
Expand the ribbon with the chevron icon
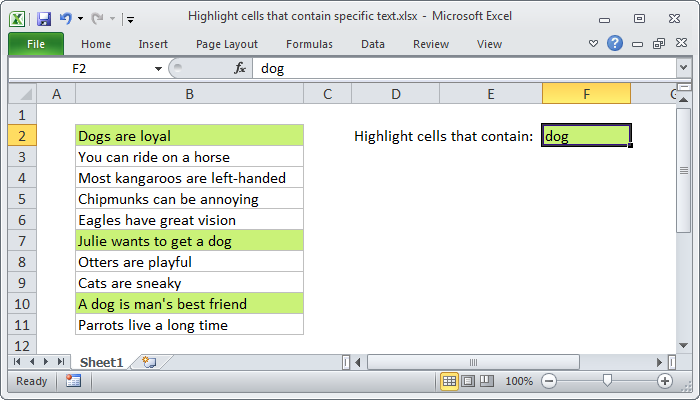(x=593, y=44)
